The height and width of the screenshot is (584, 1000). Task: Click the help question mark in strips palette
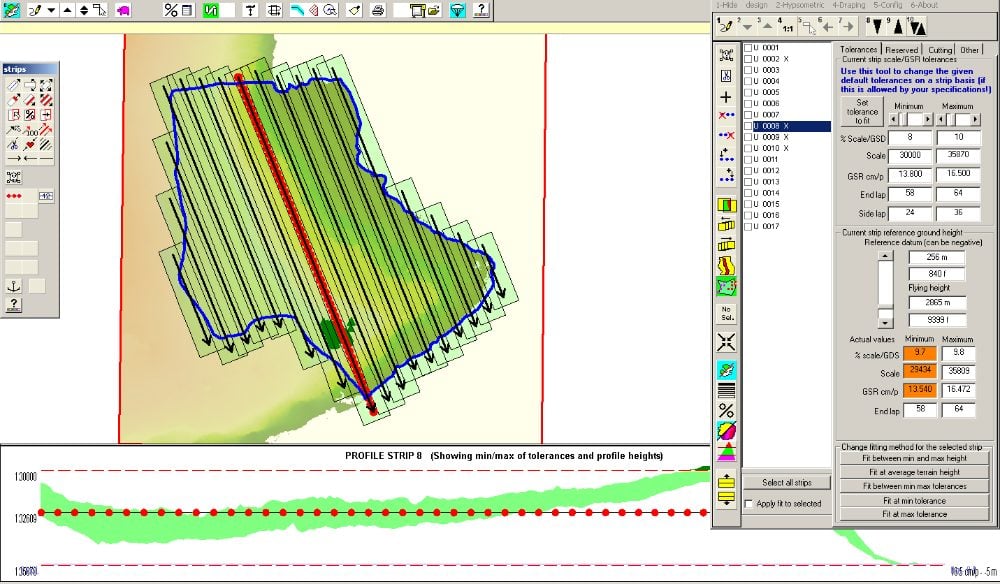[13, 305]
